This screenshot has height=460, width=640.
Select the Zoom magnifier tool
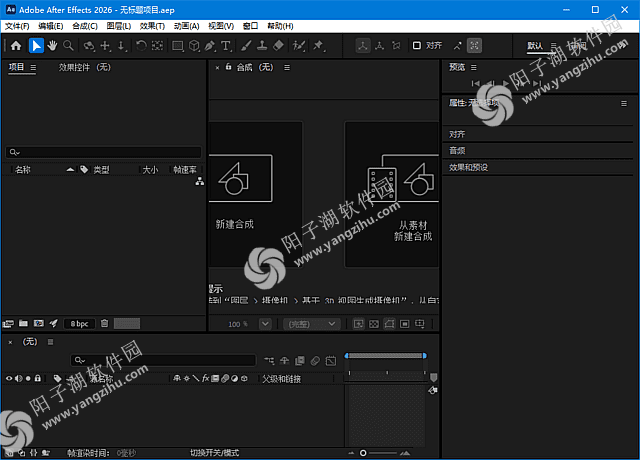(x=68, y=45)
